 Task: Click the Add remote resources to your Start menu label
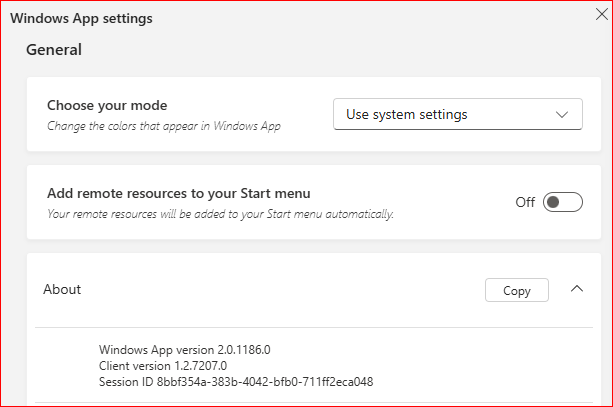(x=179, y=194)
